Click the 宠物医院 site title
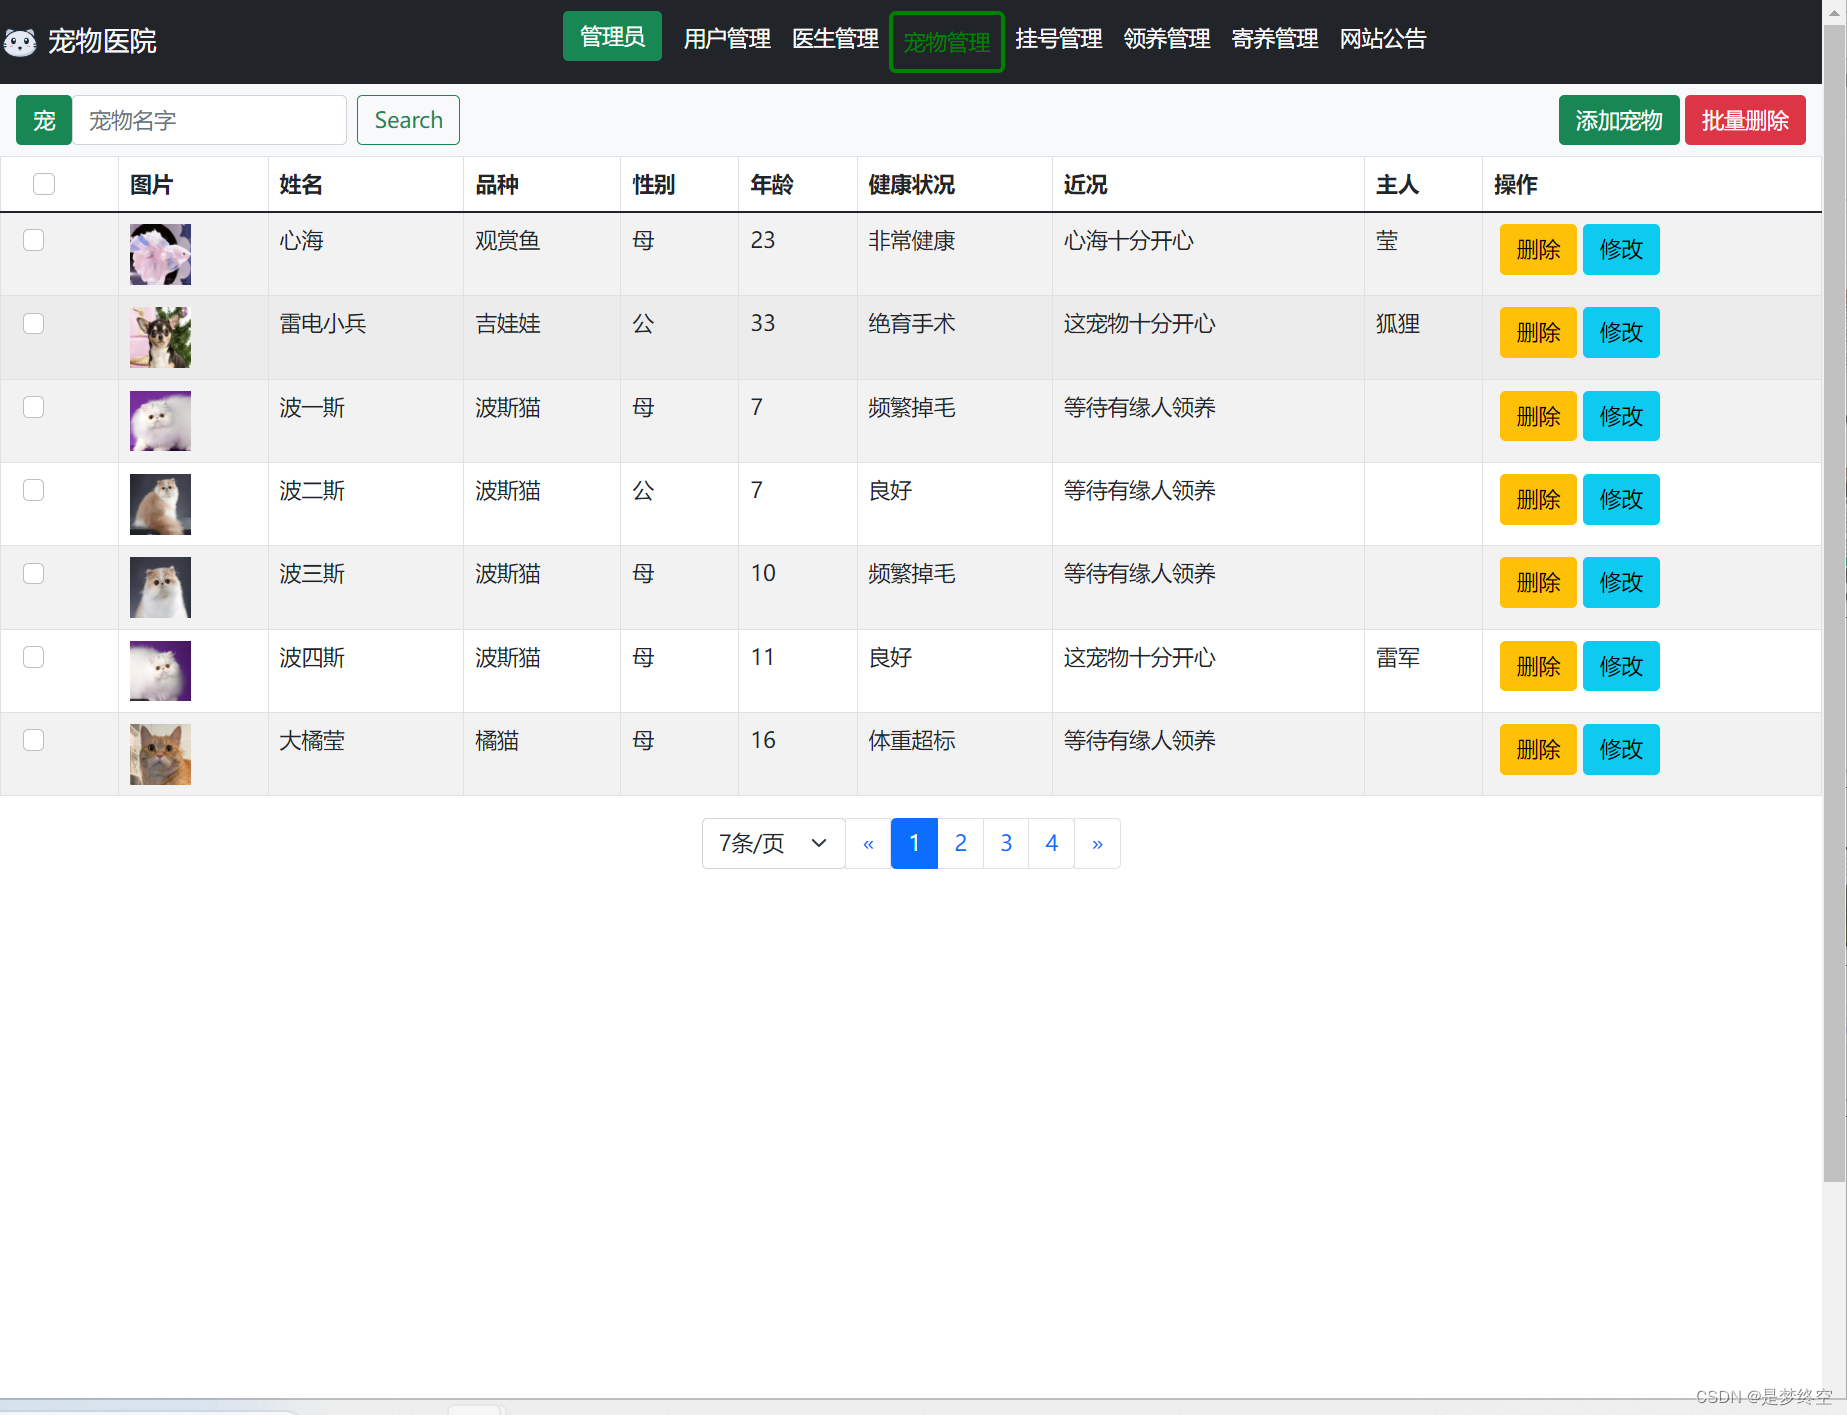Image resolution: width=1847 pixels, height=1415 pixels. 102,41
